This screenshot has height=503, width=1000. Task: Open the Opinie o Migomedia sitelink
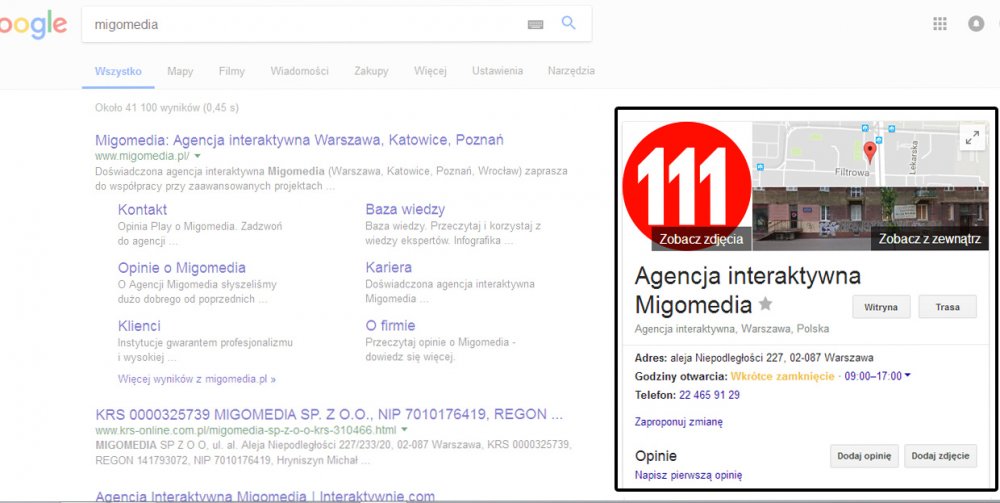pos(182,268)
